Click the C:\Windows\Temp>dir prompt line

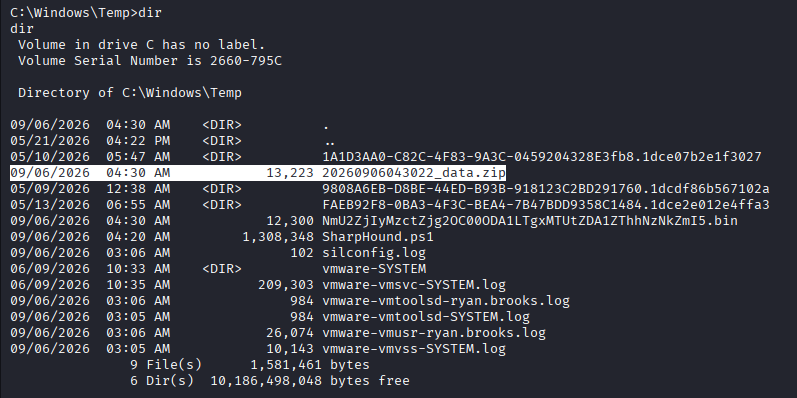point(86,13)
